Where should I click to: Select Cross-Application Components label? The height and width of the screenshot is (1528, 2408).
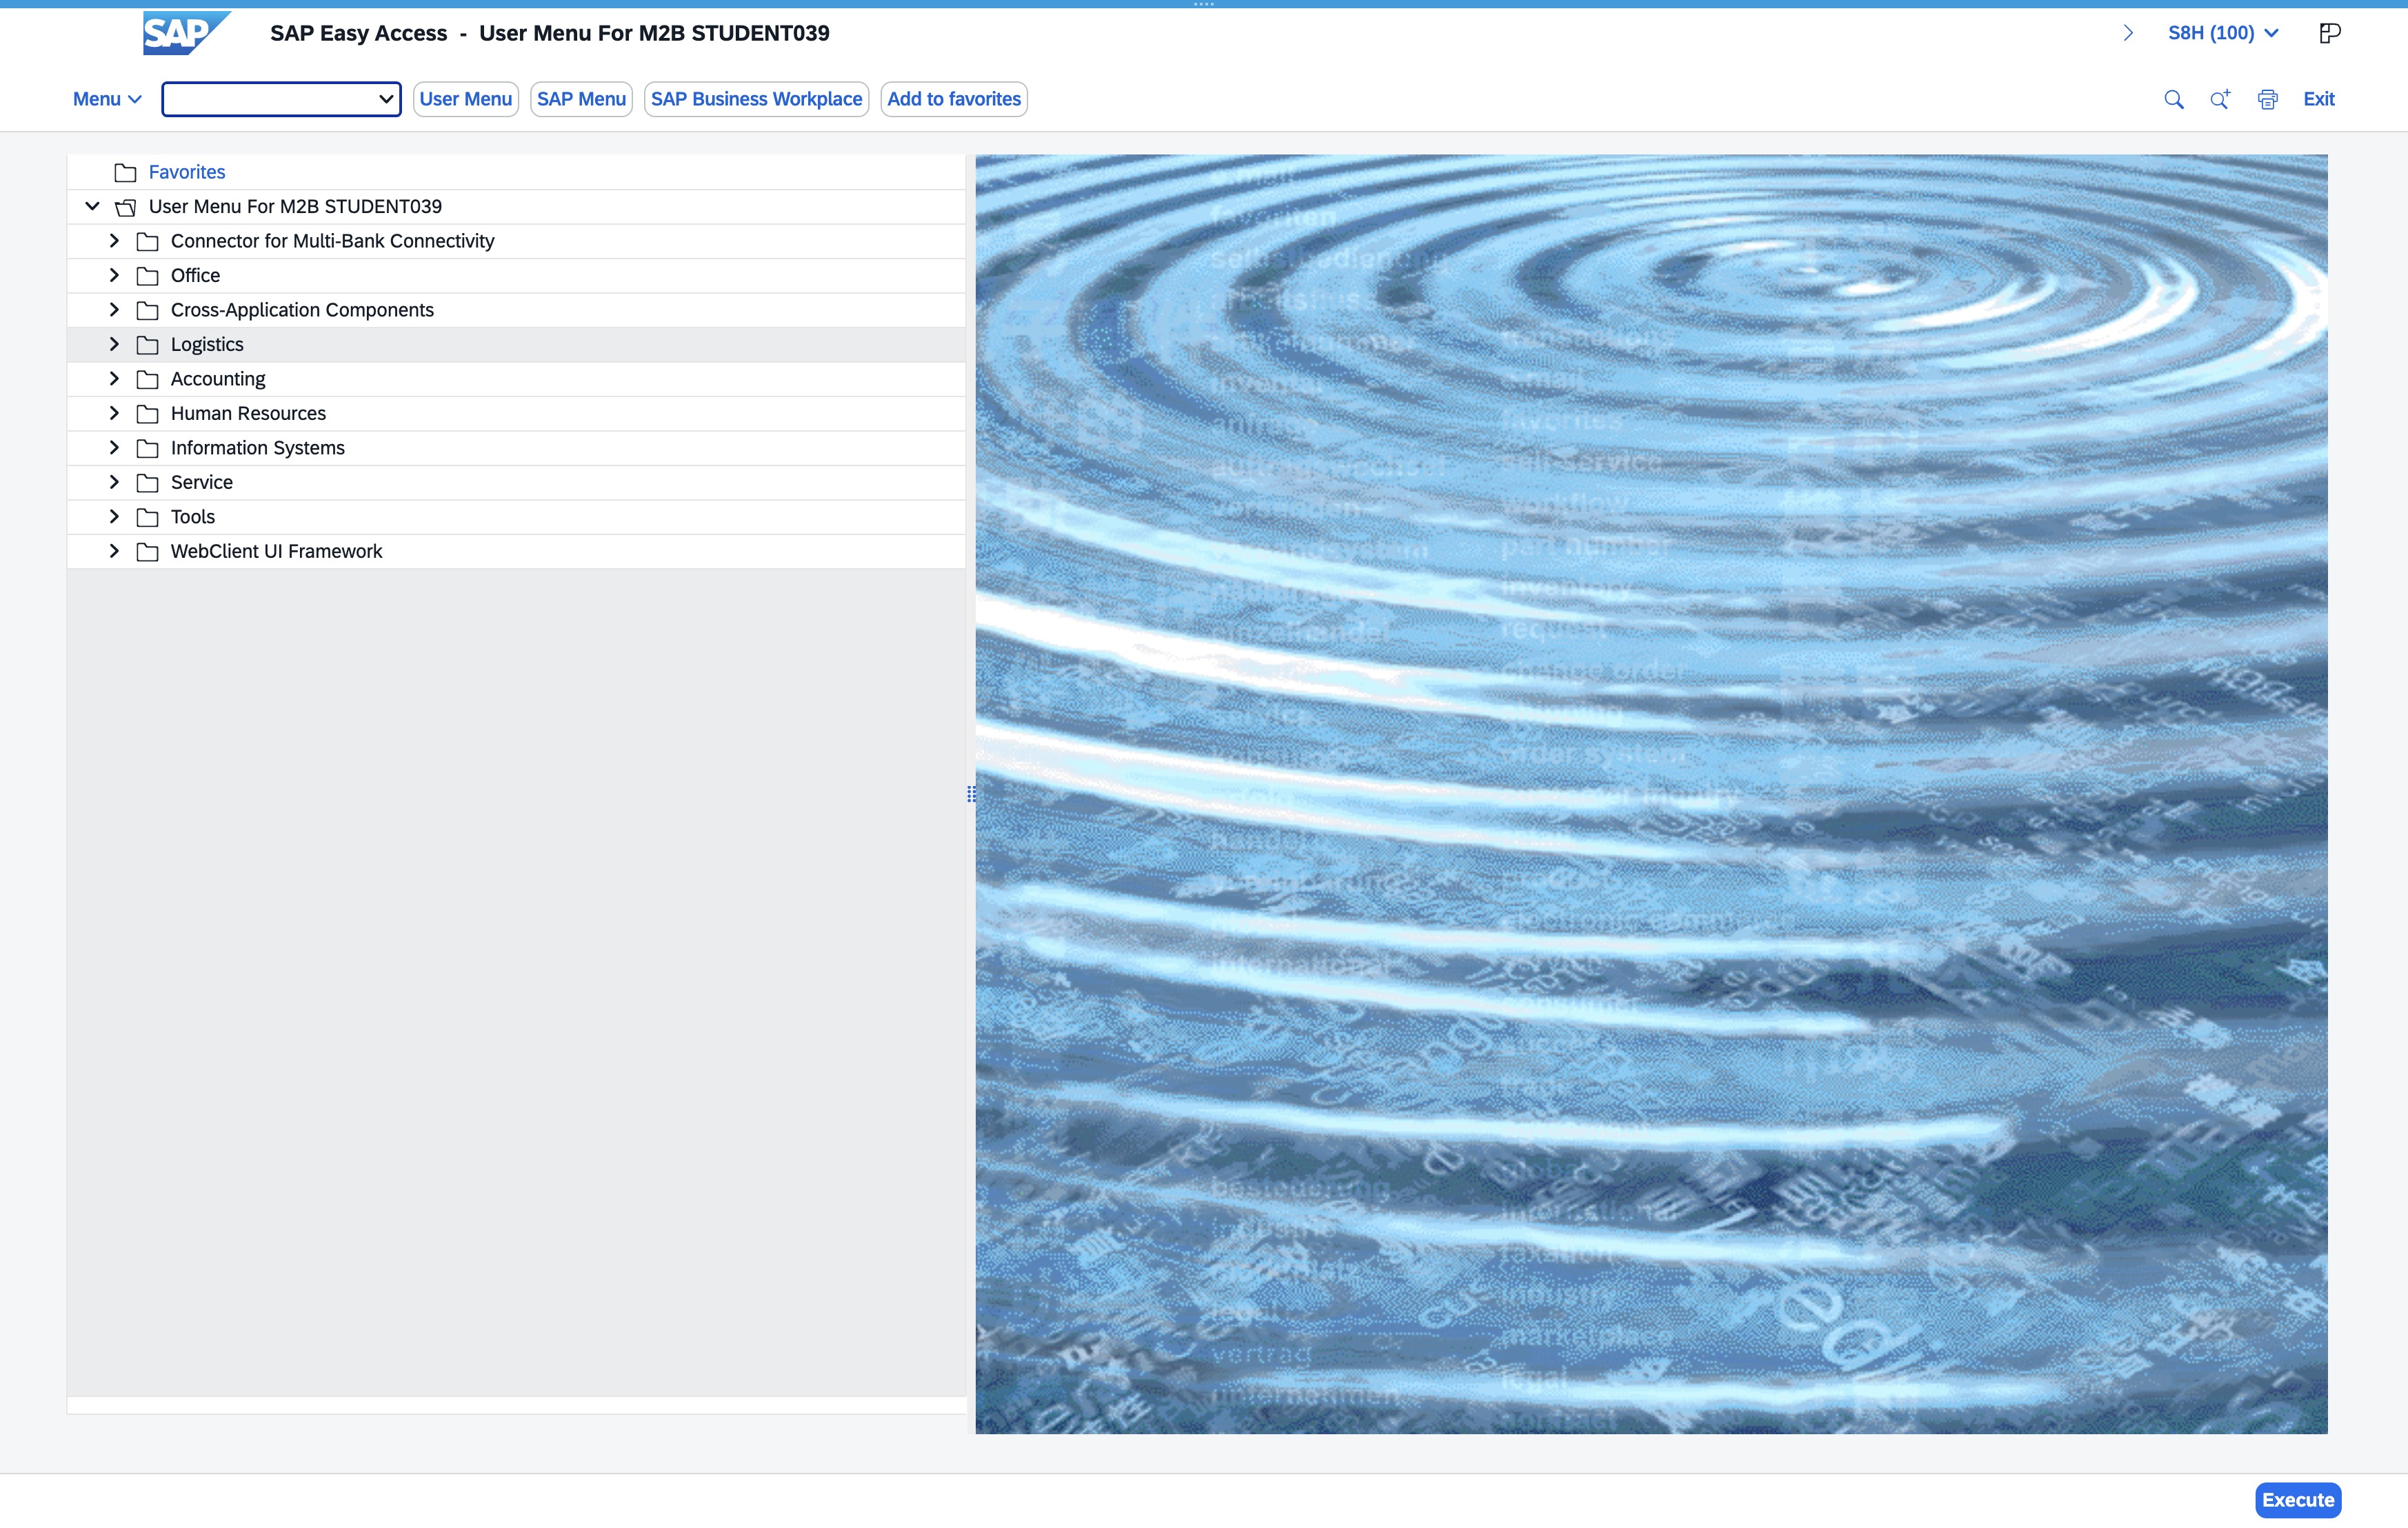coord(302,310)
